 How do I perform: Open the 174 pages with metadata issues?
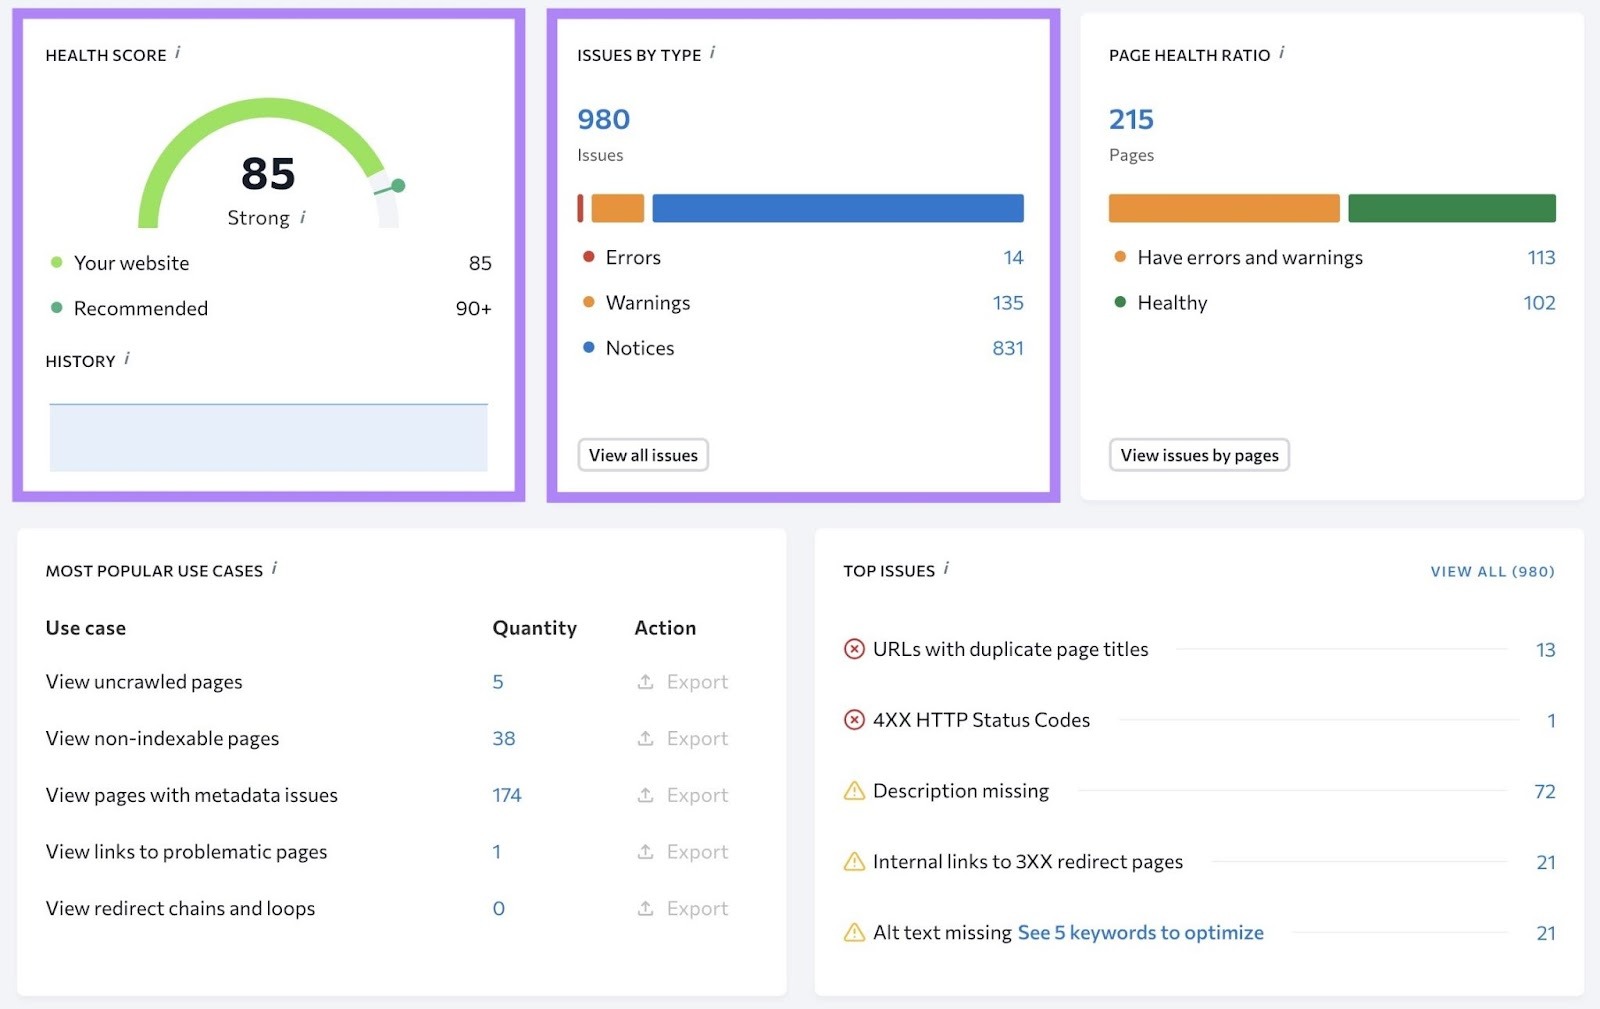click(x=506, y=795)
